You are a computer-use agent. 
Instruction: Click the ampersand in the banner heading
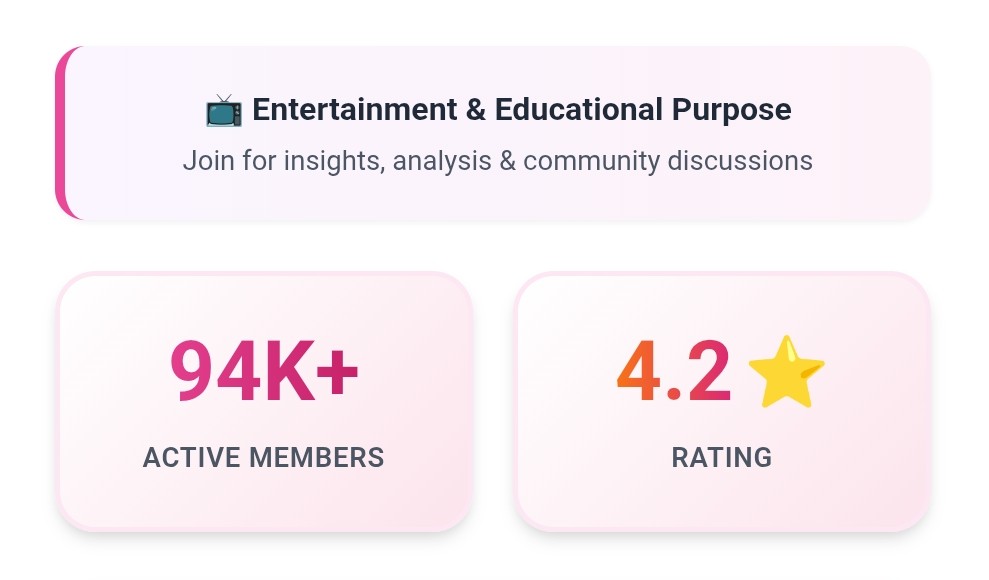pyautogui.click(x=476, y=110)
